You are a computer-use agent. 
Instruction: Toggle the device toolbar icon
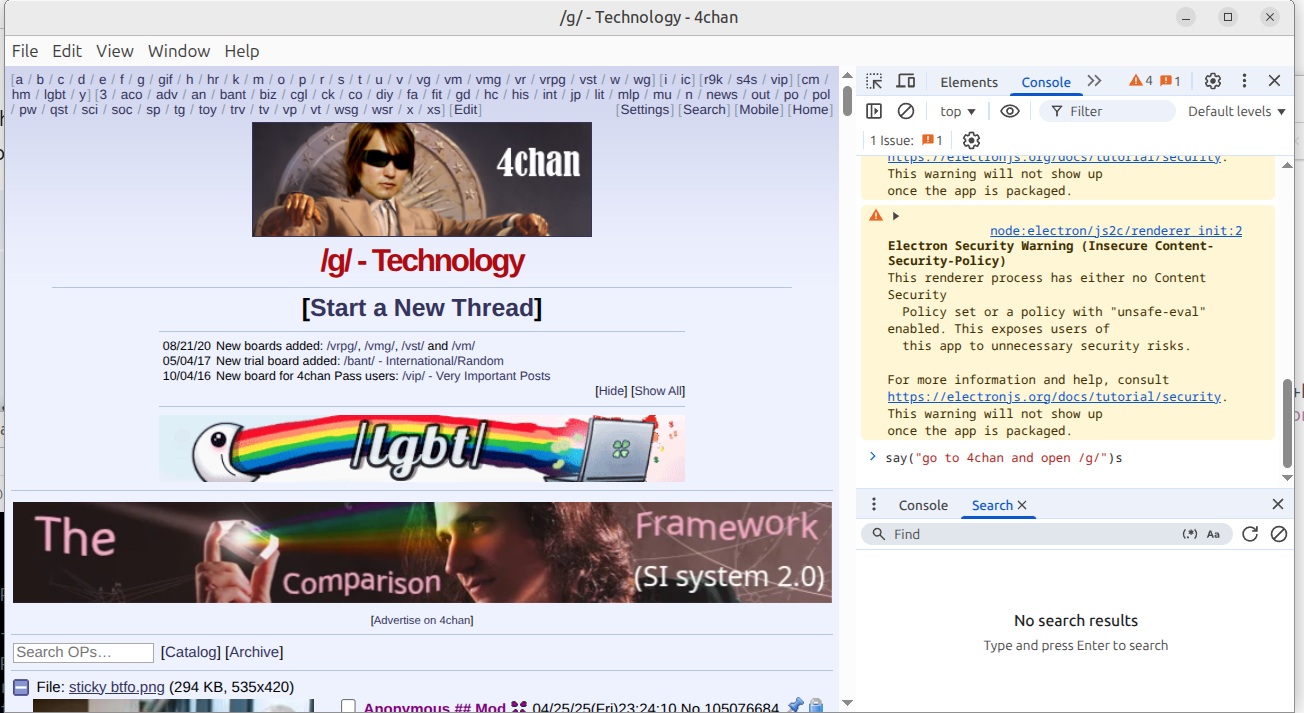(x=906, y=81)
